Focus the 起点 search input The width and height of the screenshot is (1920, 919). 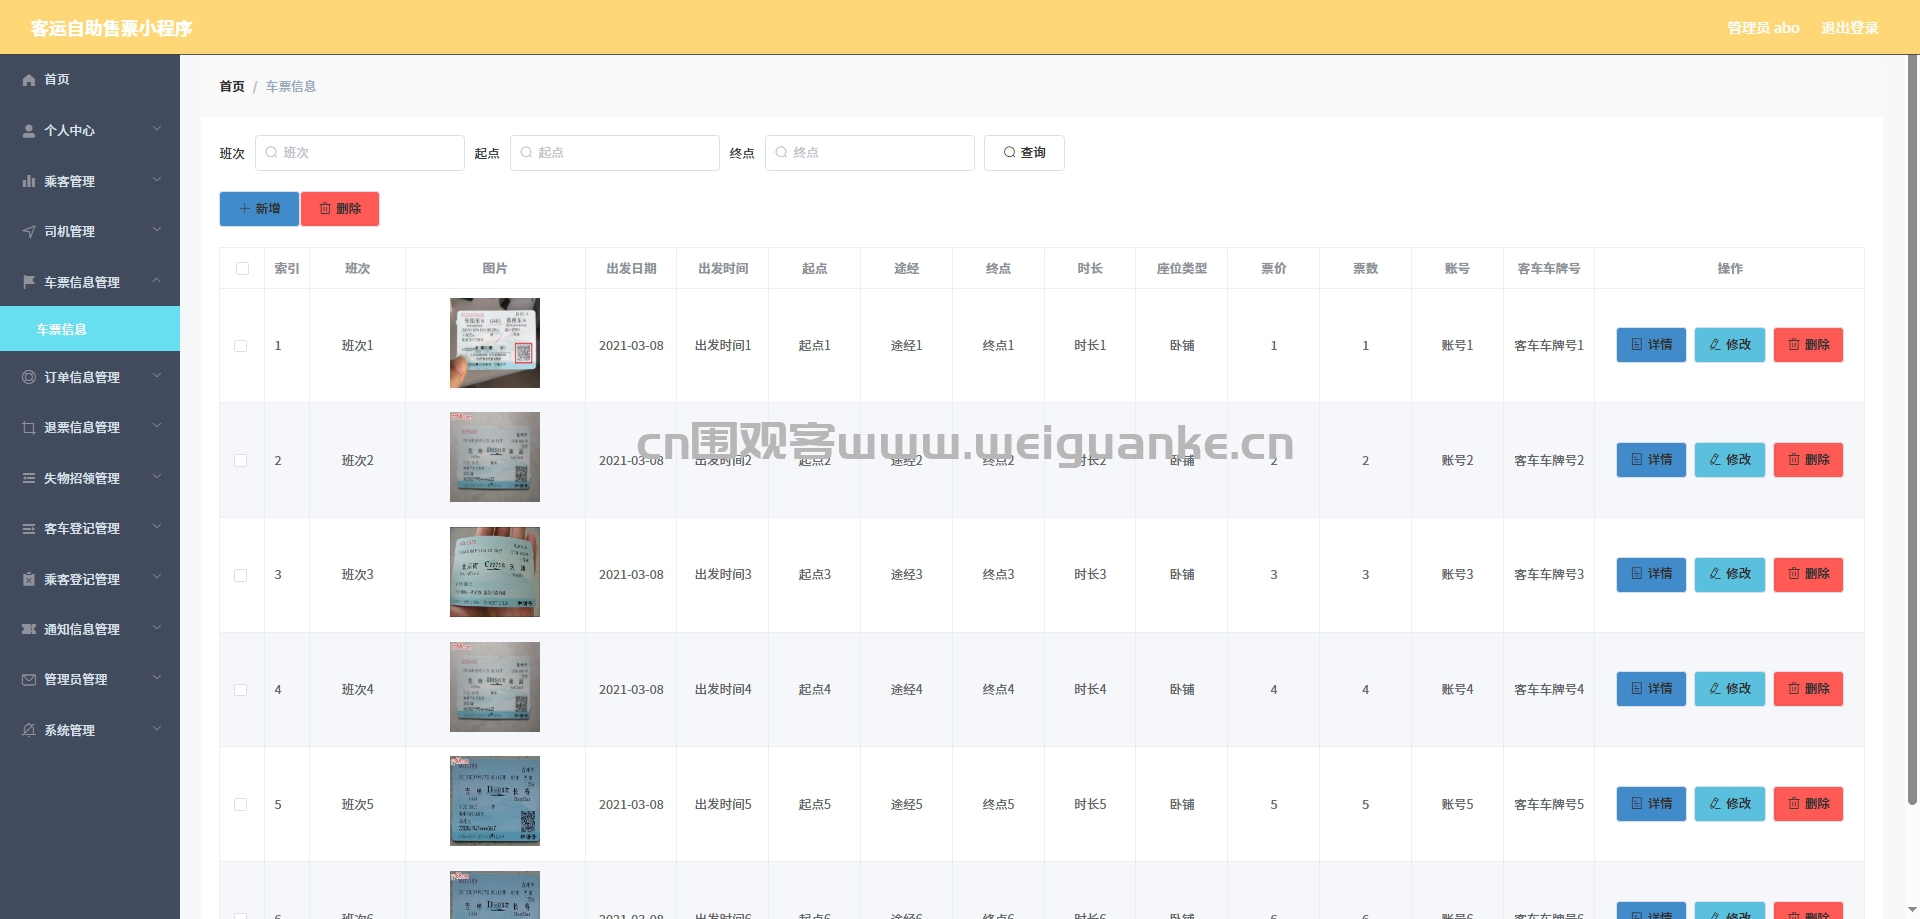coord(615,153)
